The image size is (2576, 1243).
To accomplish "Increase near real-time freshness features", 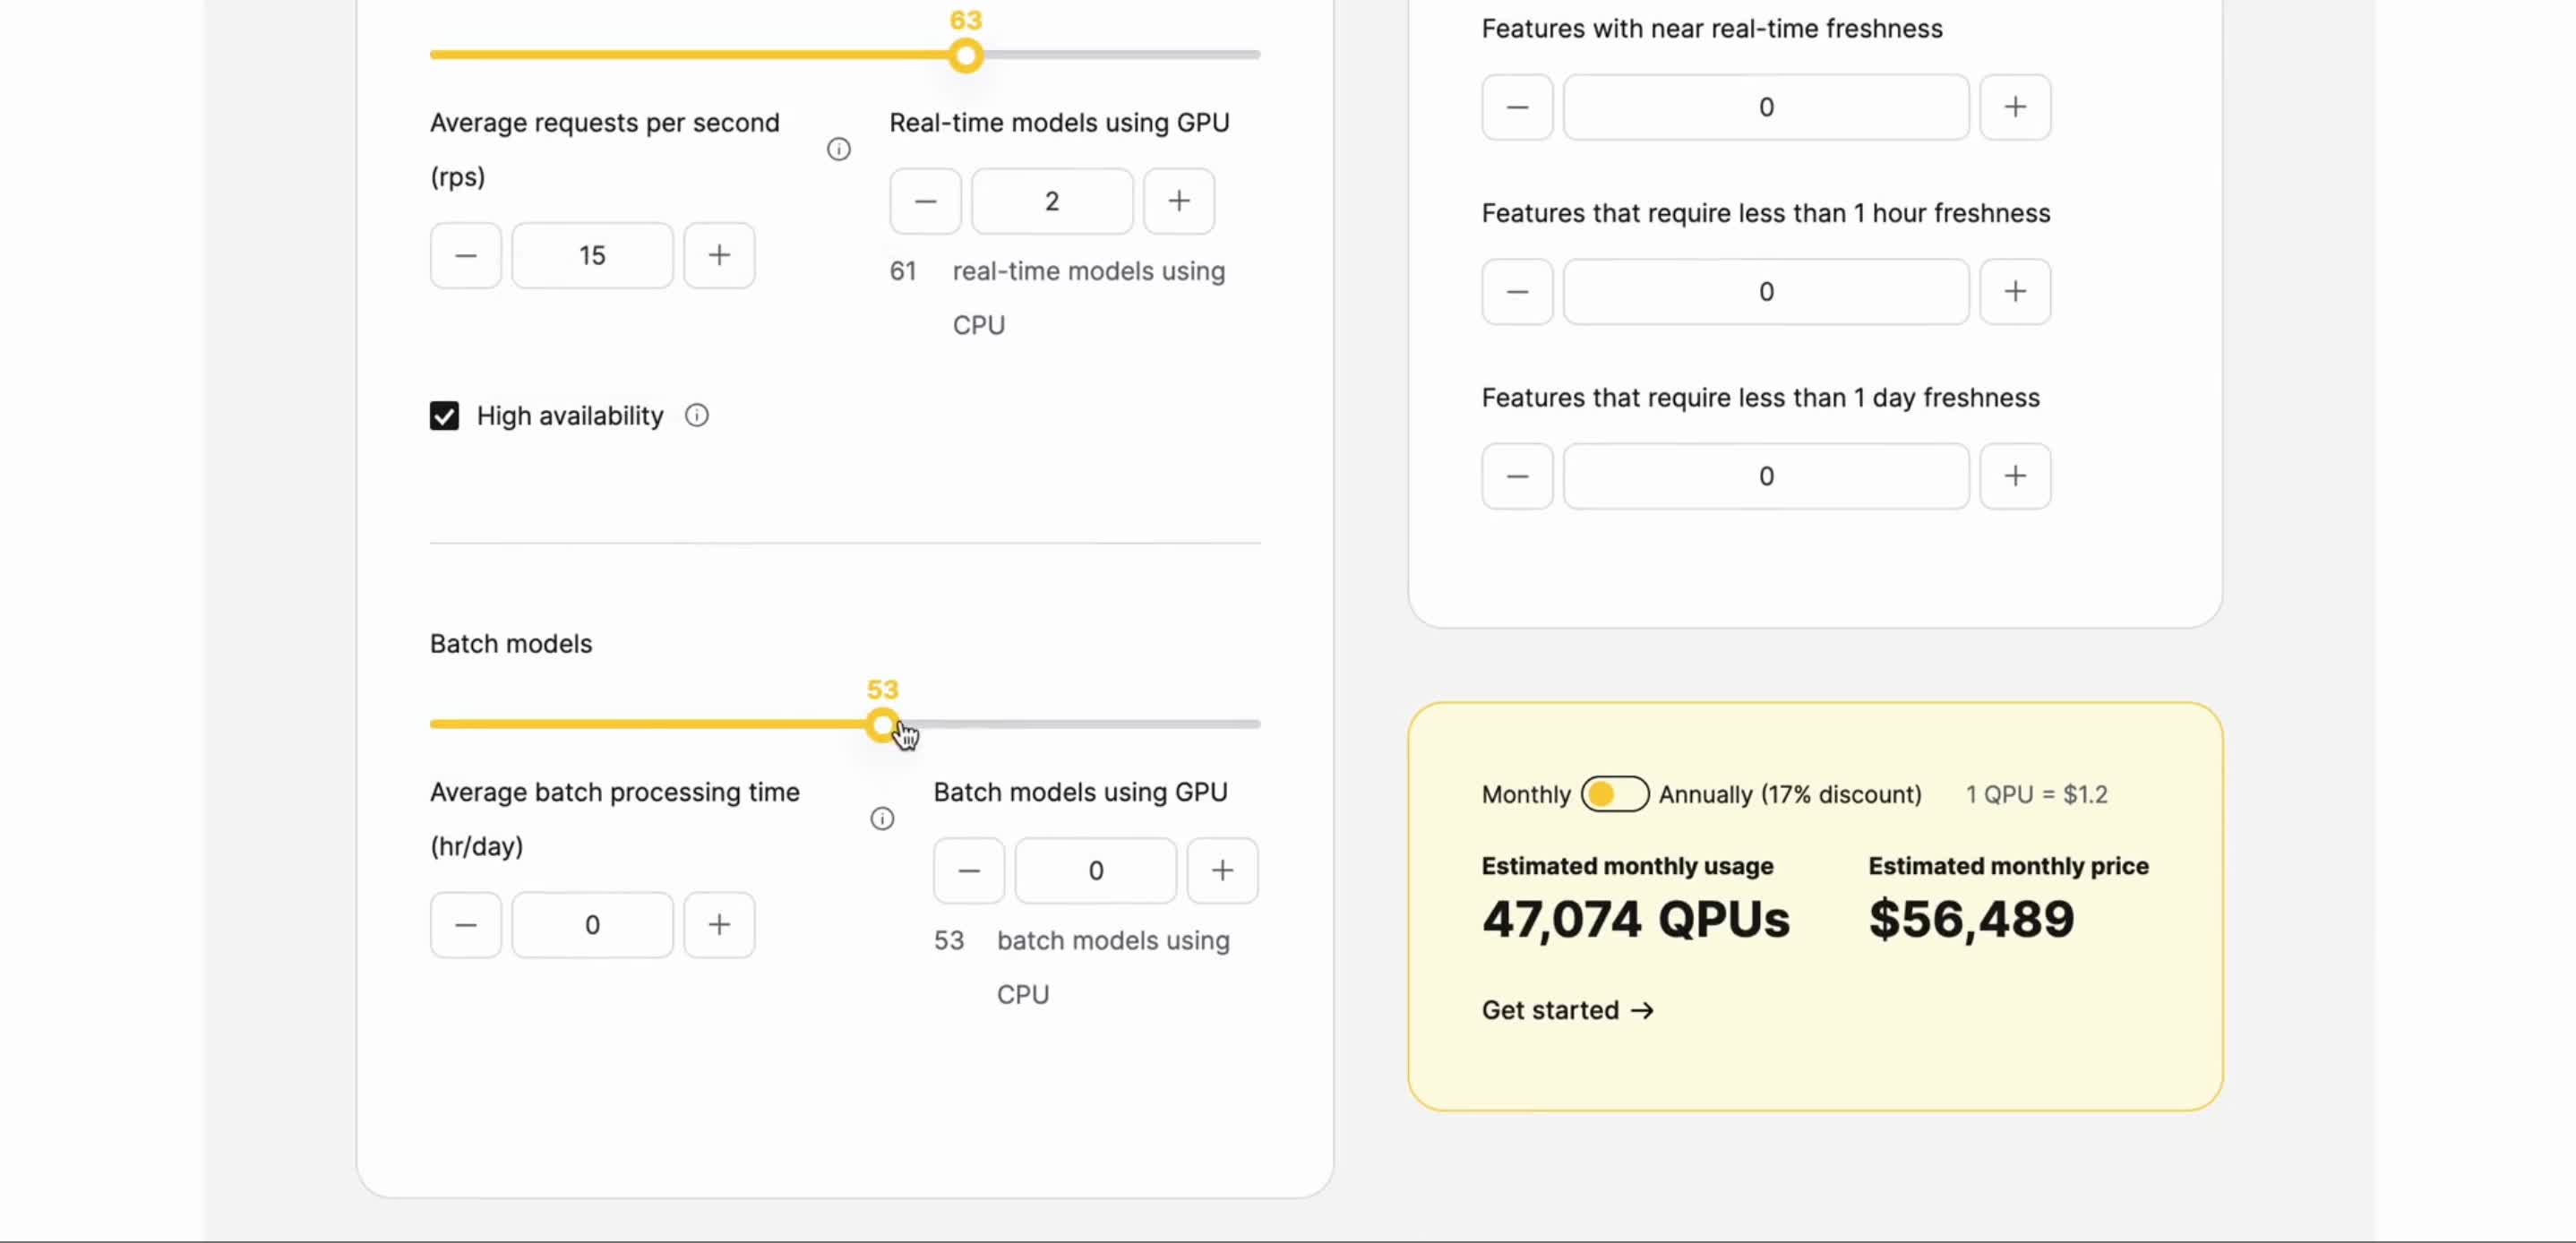I will [2015, 107].
